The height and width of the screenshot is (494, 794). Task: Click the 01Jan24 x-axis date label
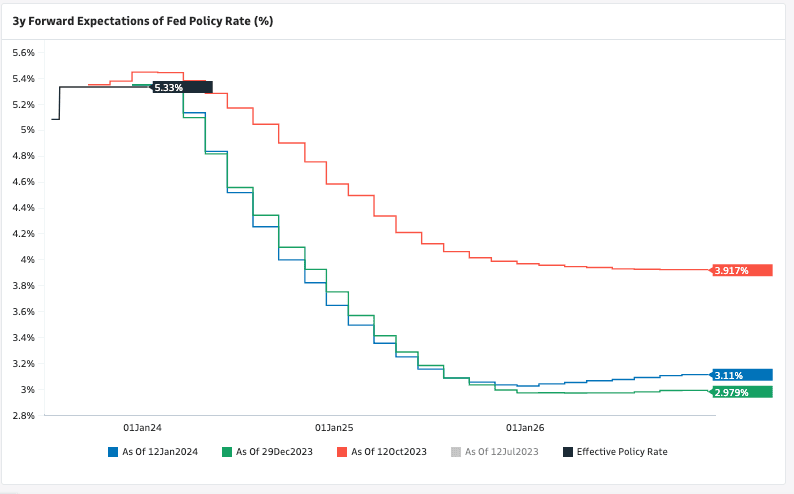point(142,425)
